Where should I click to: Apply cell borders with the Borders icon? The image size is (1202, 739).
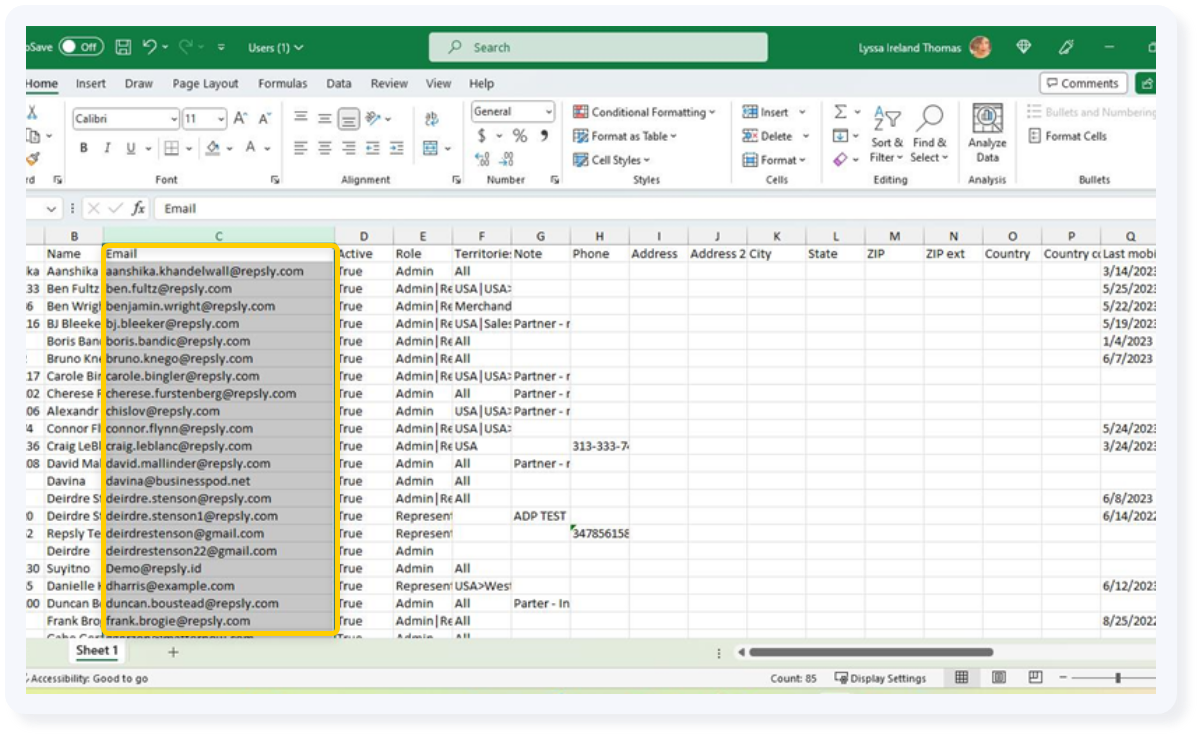coord(172,148)
